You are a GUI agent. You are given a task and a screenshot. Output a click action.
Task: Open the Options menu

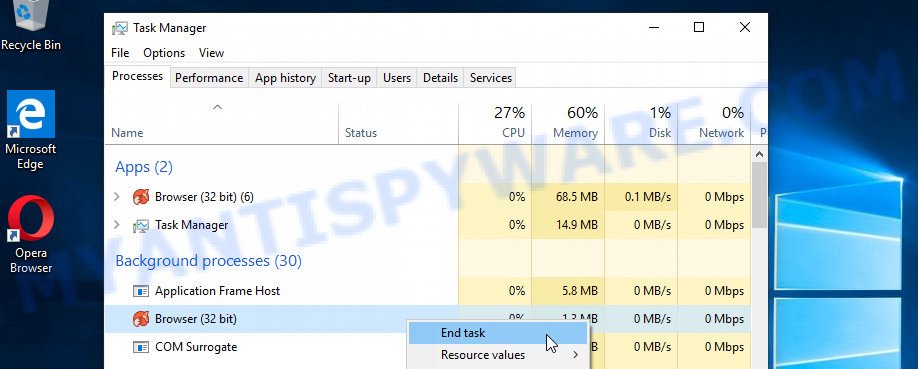[x=164, y=53]
